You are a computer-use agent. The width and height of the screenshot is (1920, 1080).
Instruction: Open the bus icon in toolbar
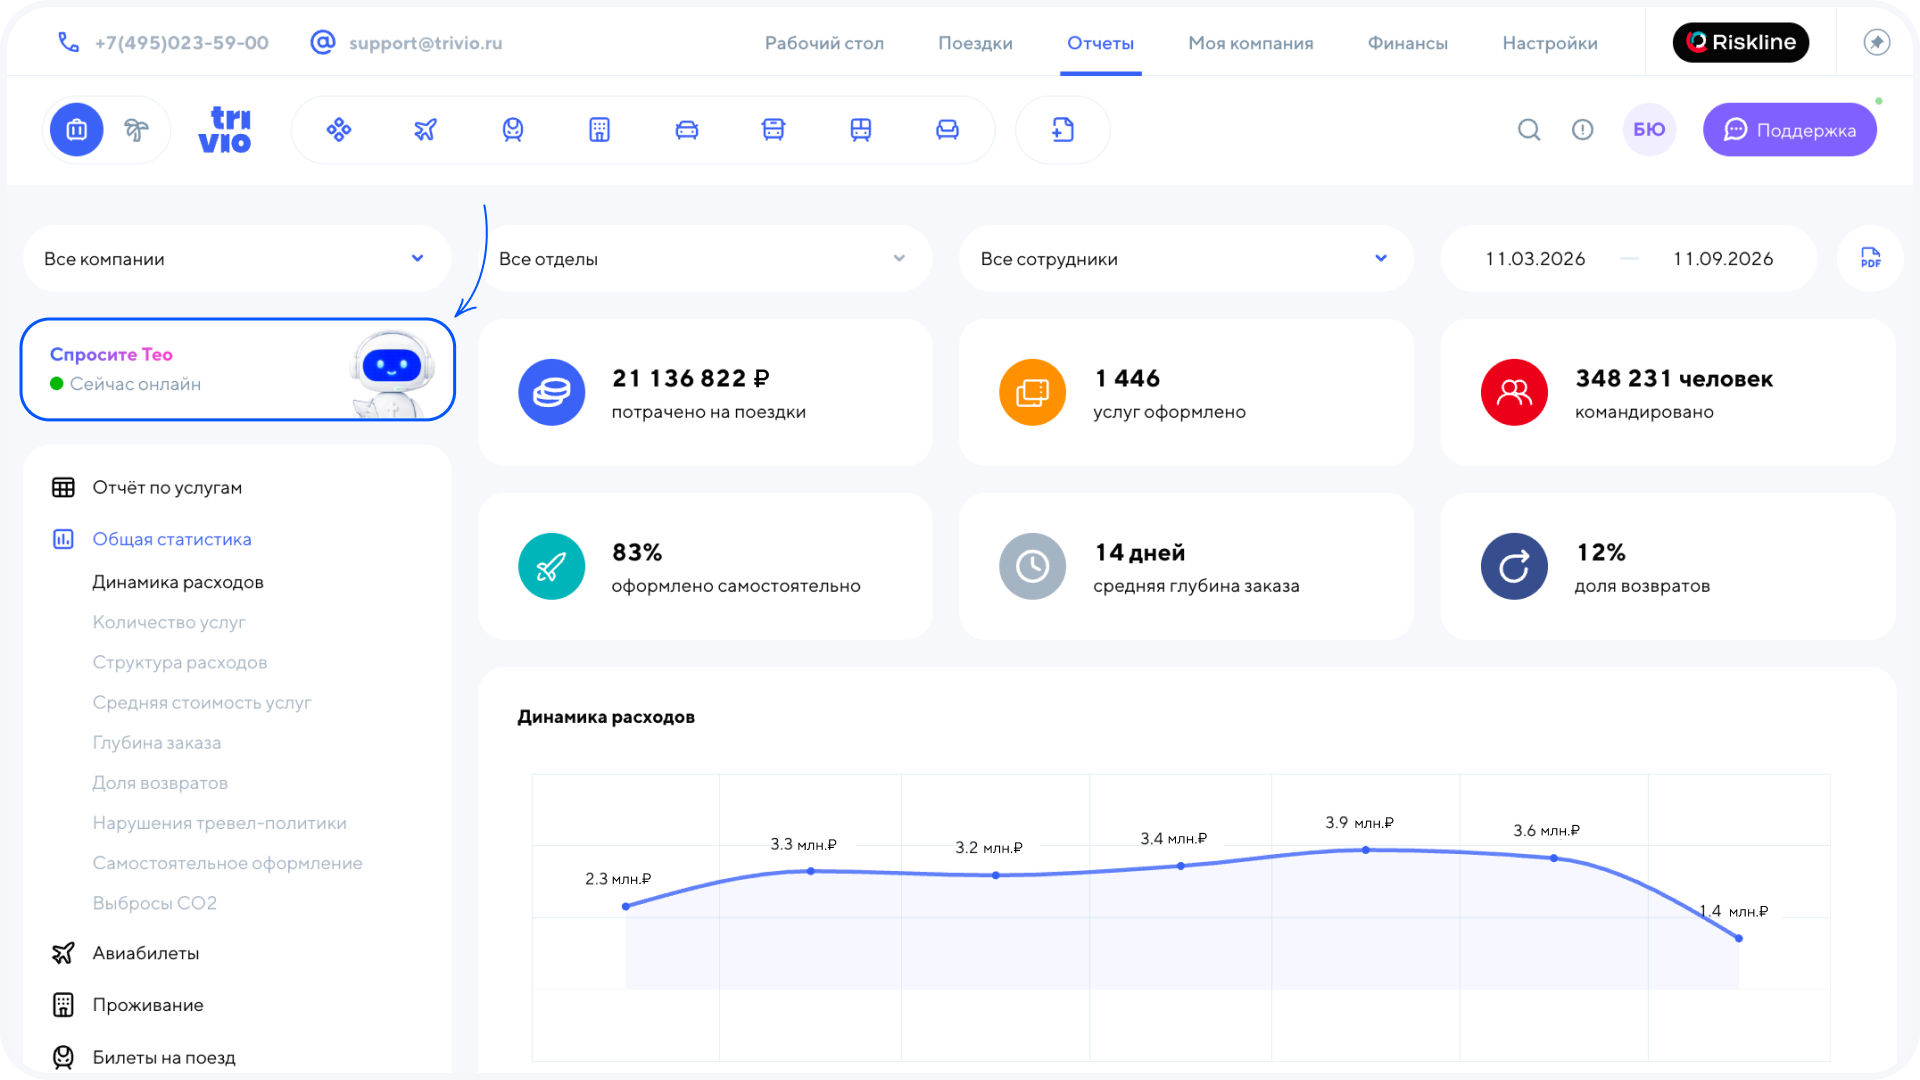pos(773,130)
